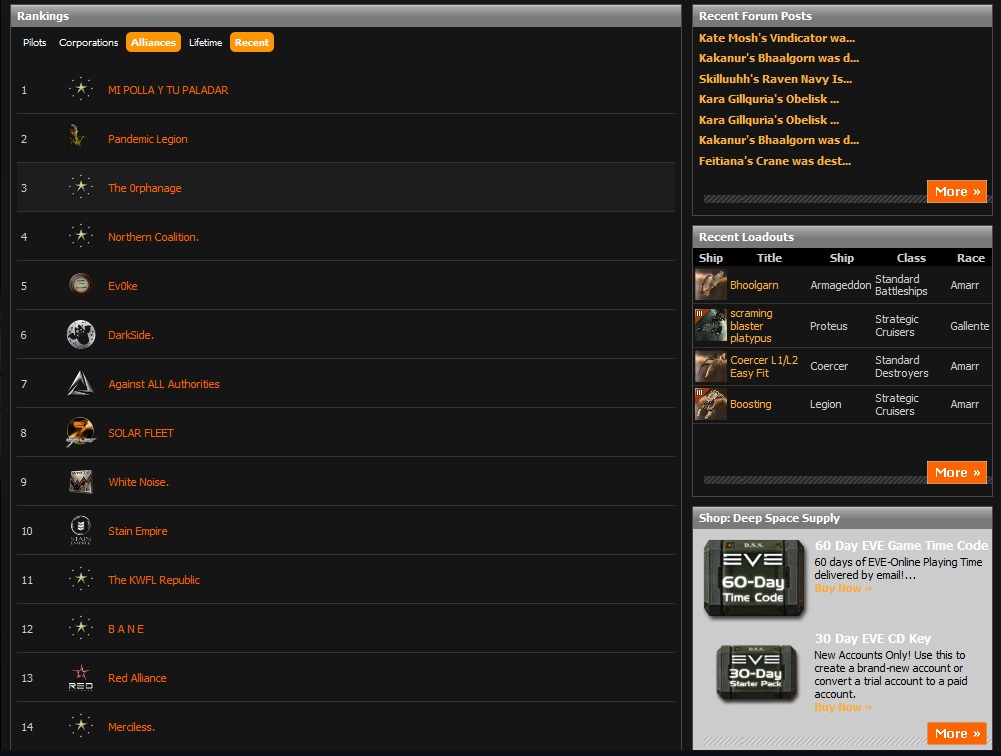Viewport: 1001px width, 756px height.
Task: Switch rankings to Corporations tab
Action: 88,42
